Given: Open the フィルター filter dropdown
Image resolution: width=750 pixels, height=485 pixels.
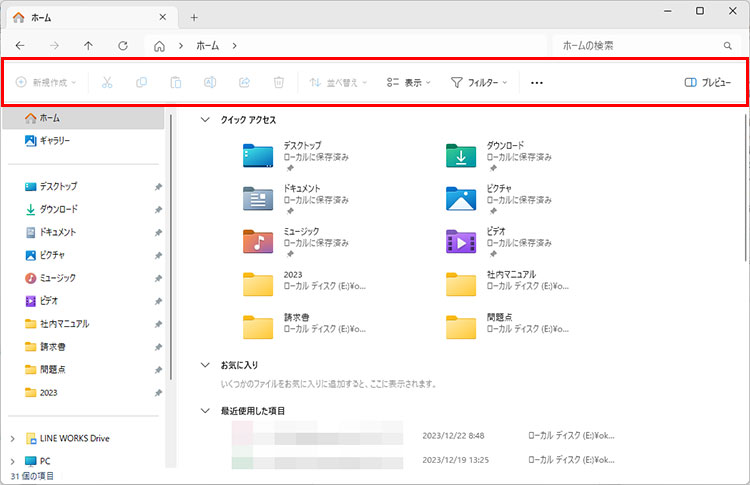Looking at the screenshot, I should point(479,82).
